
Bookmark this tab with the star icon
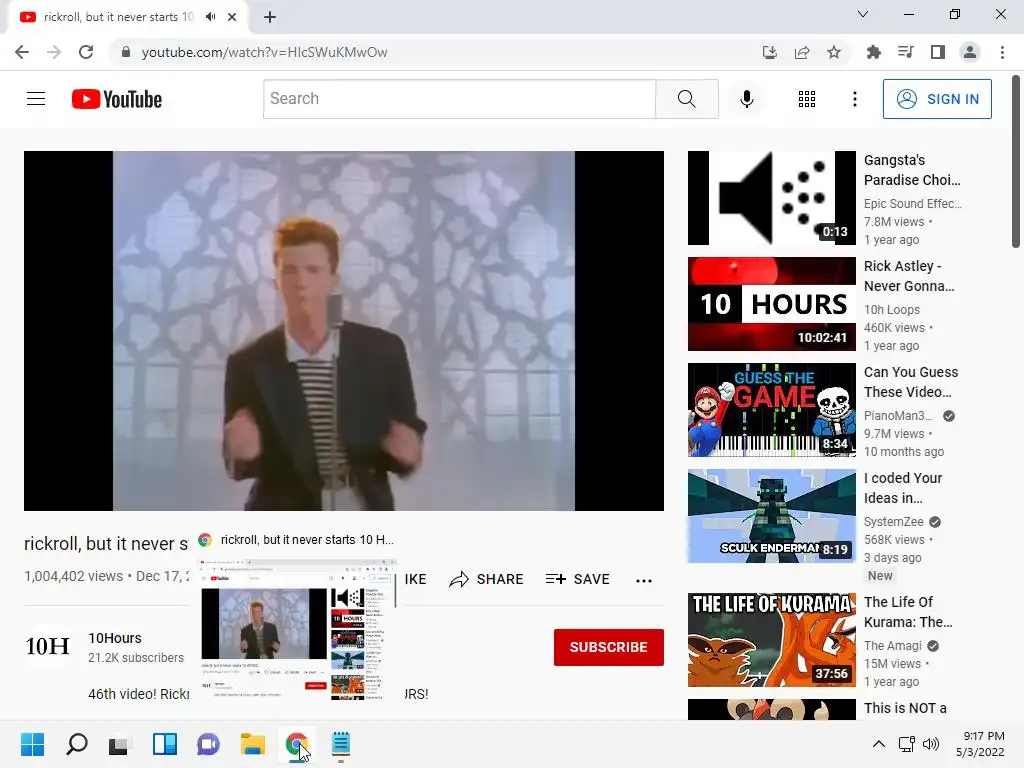click(834, 52)
